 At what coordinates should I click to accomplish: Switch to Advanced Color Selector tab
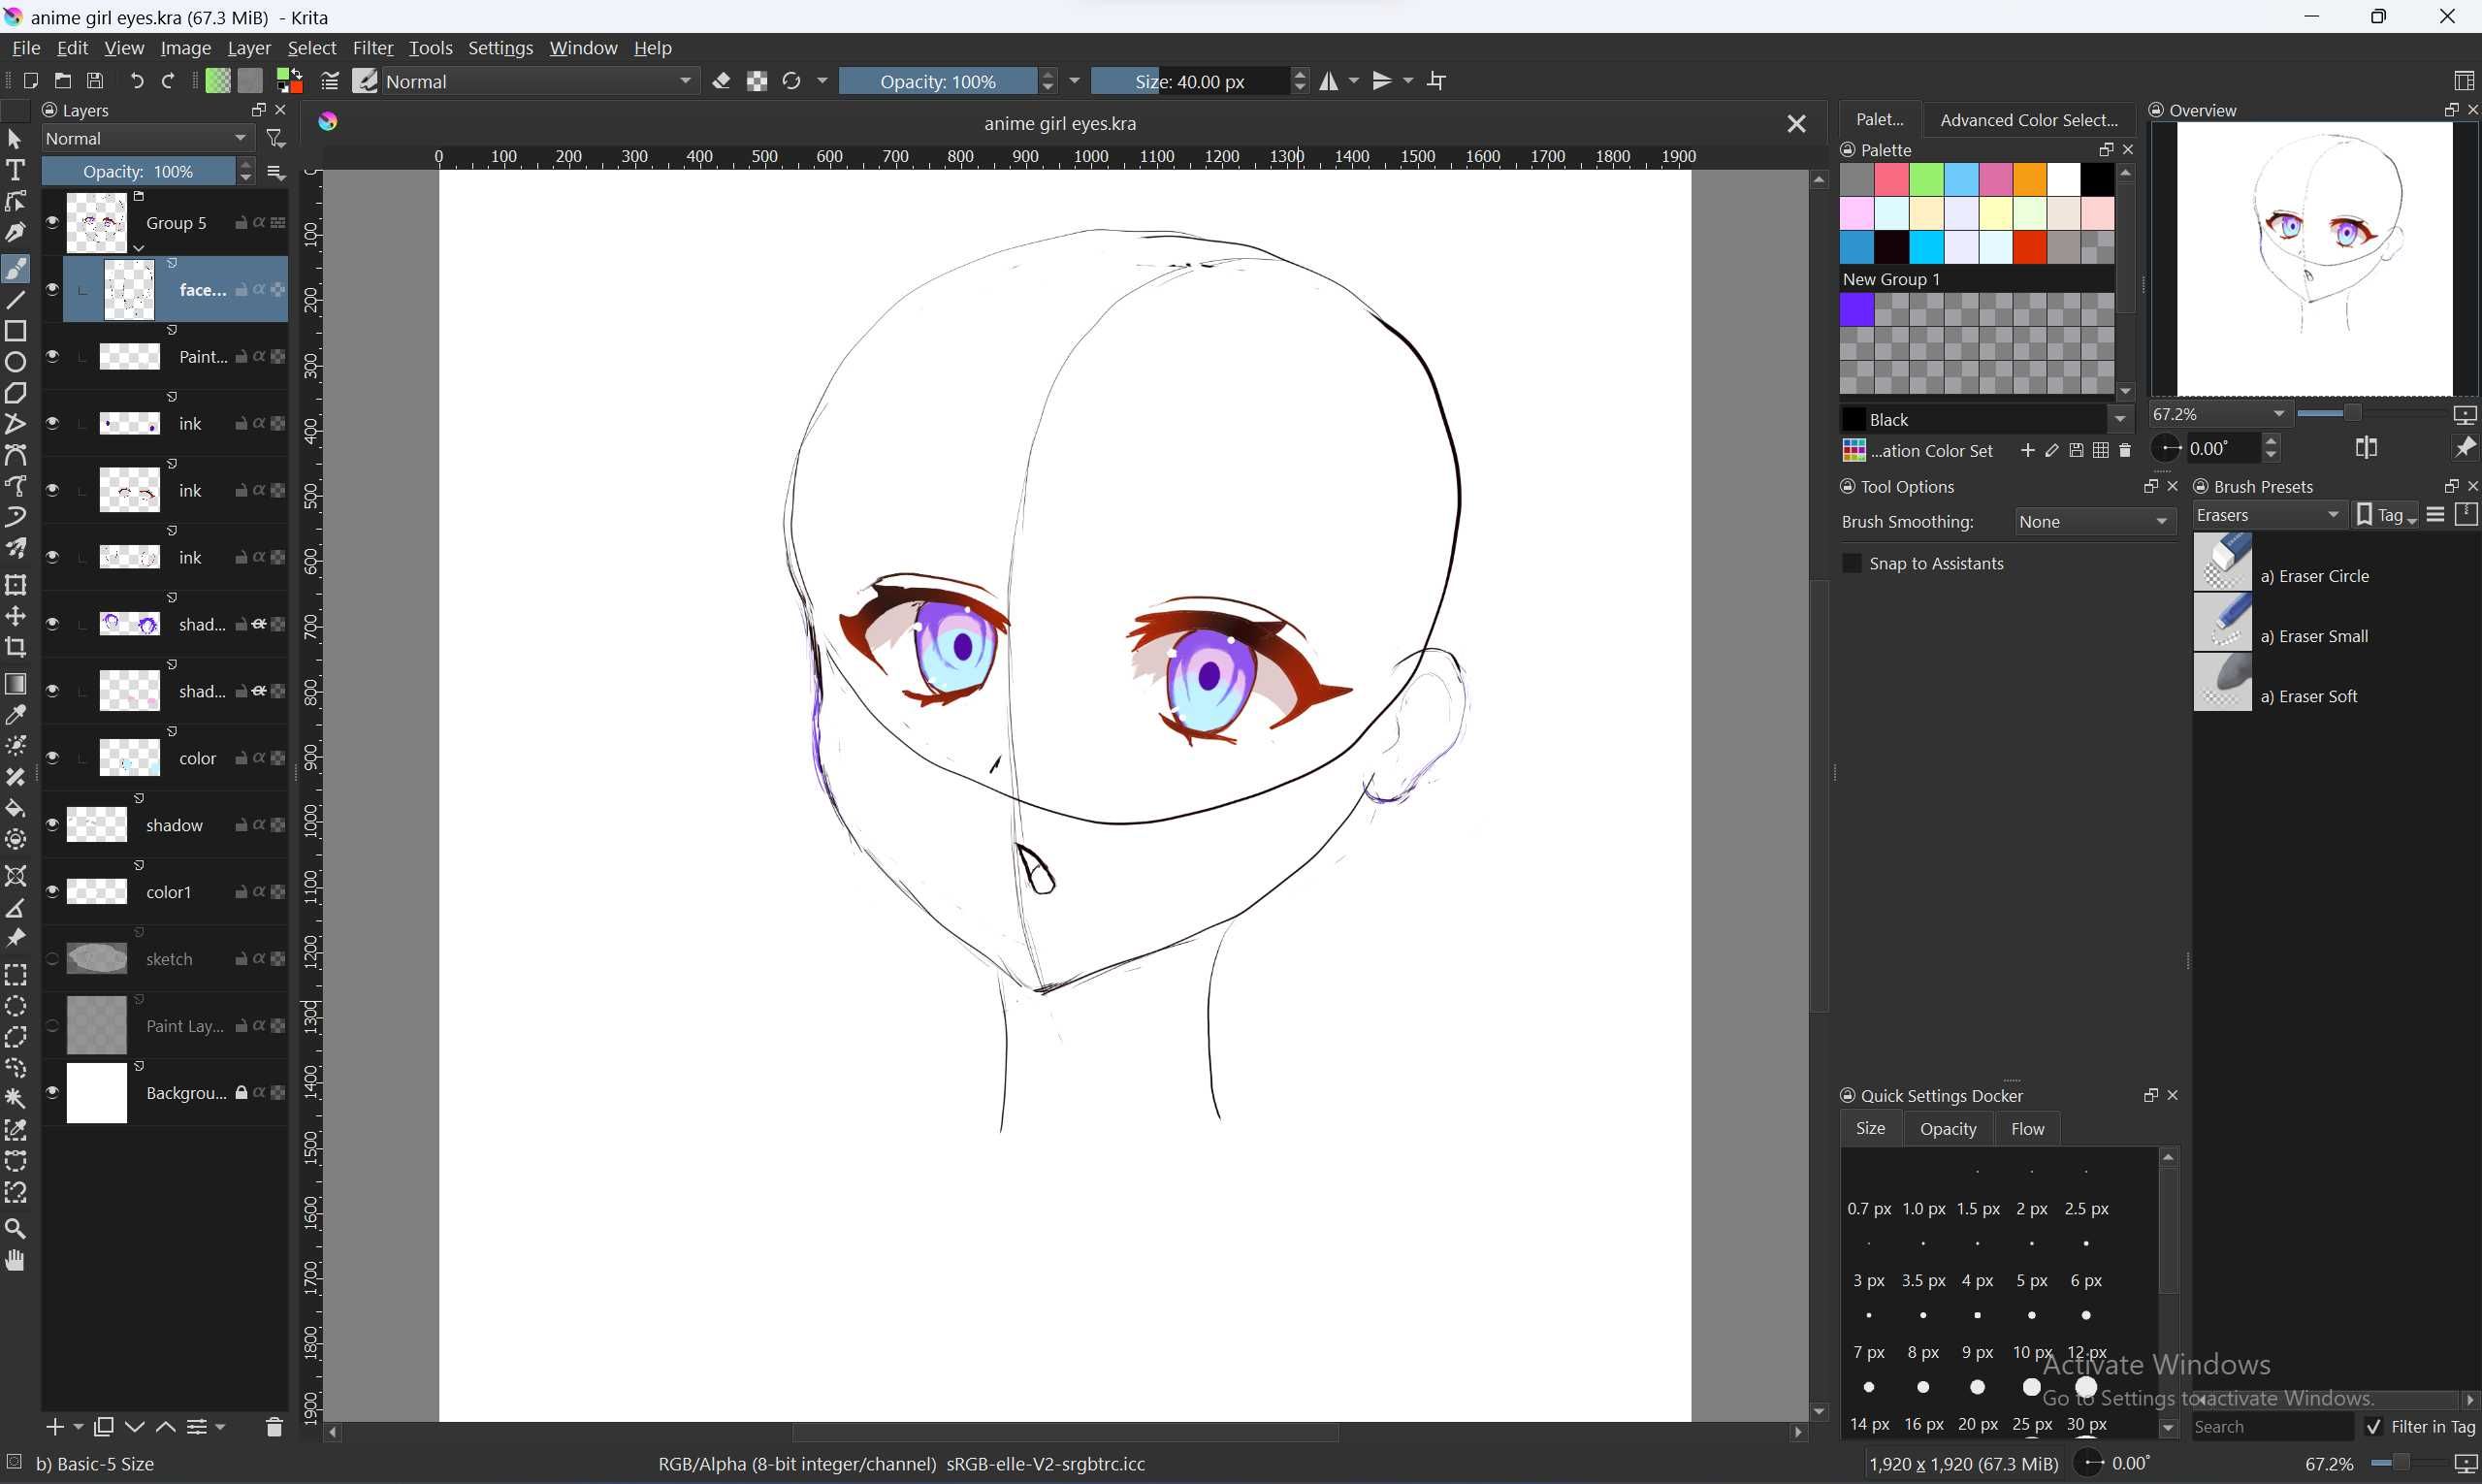2029,120
